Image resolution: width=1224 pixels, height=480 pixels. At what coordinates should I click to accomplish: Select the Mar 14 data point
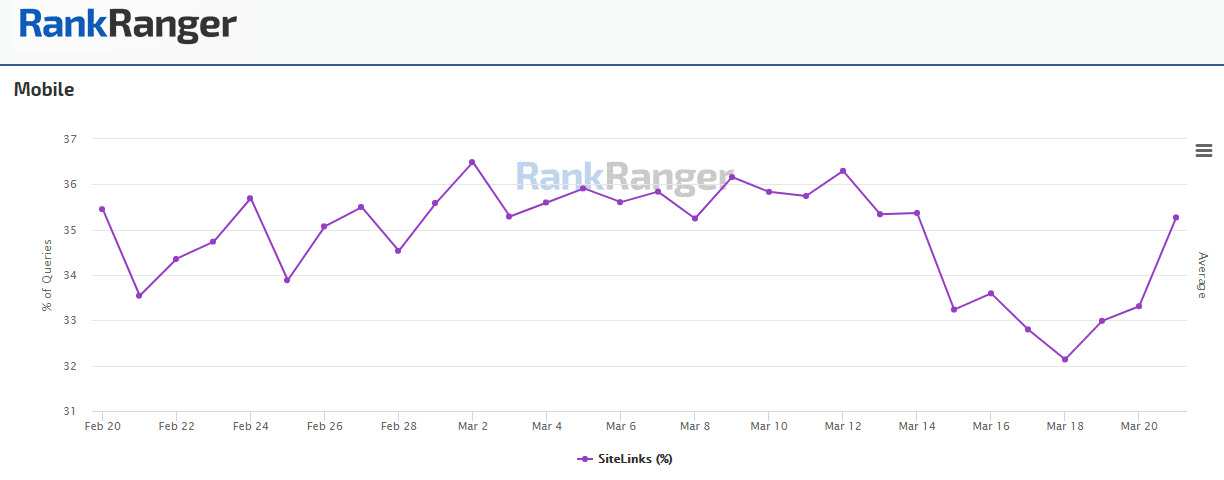917,213
